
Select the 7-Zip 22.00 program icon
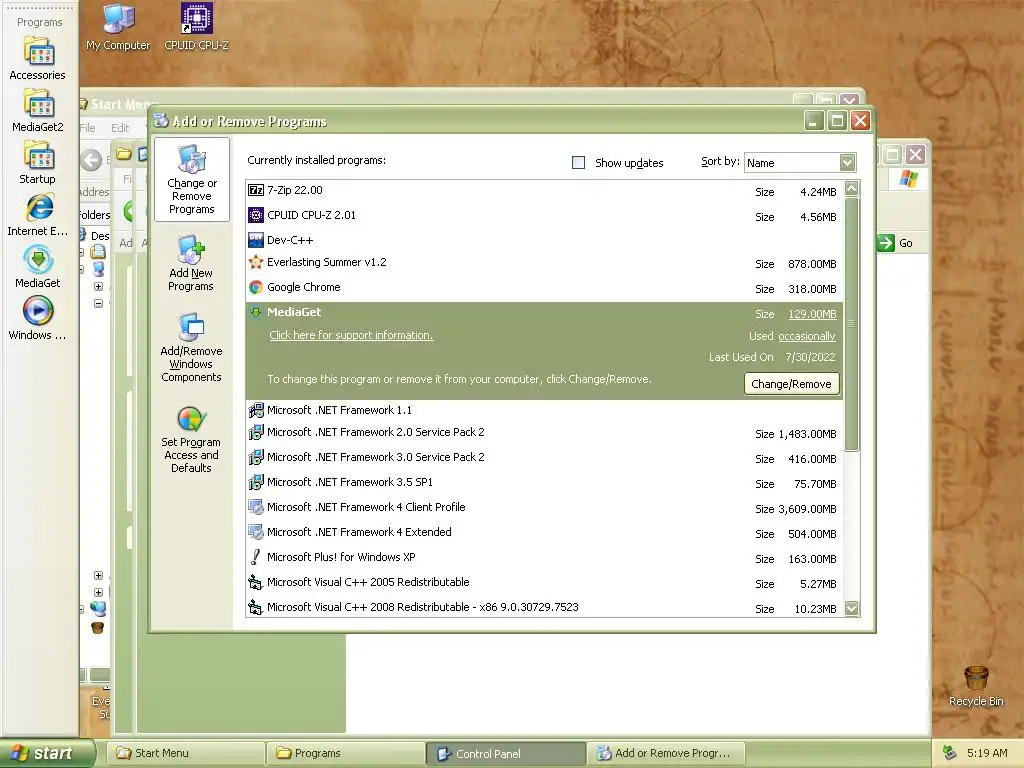256,190
